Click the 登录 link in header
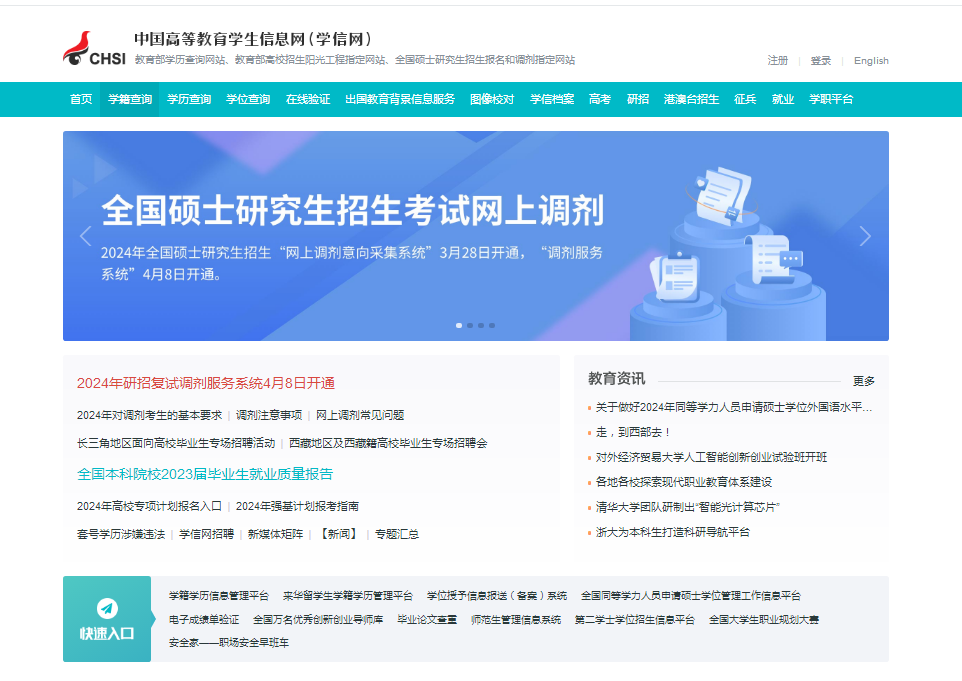This screenshot has width=962, height=681. (820, 60)
